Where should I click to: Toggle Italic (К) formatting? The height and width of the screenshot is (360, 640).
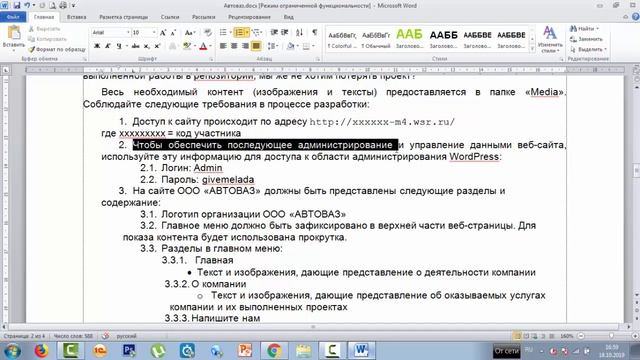coord(108,46)
